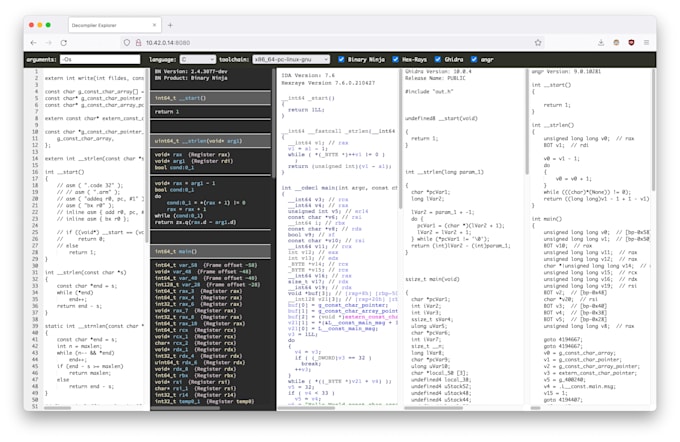The height and width of the screenshot is (442, 680).
Task: Open a new tab with the plus icon
Action: click(x=170, y=25)
